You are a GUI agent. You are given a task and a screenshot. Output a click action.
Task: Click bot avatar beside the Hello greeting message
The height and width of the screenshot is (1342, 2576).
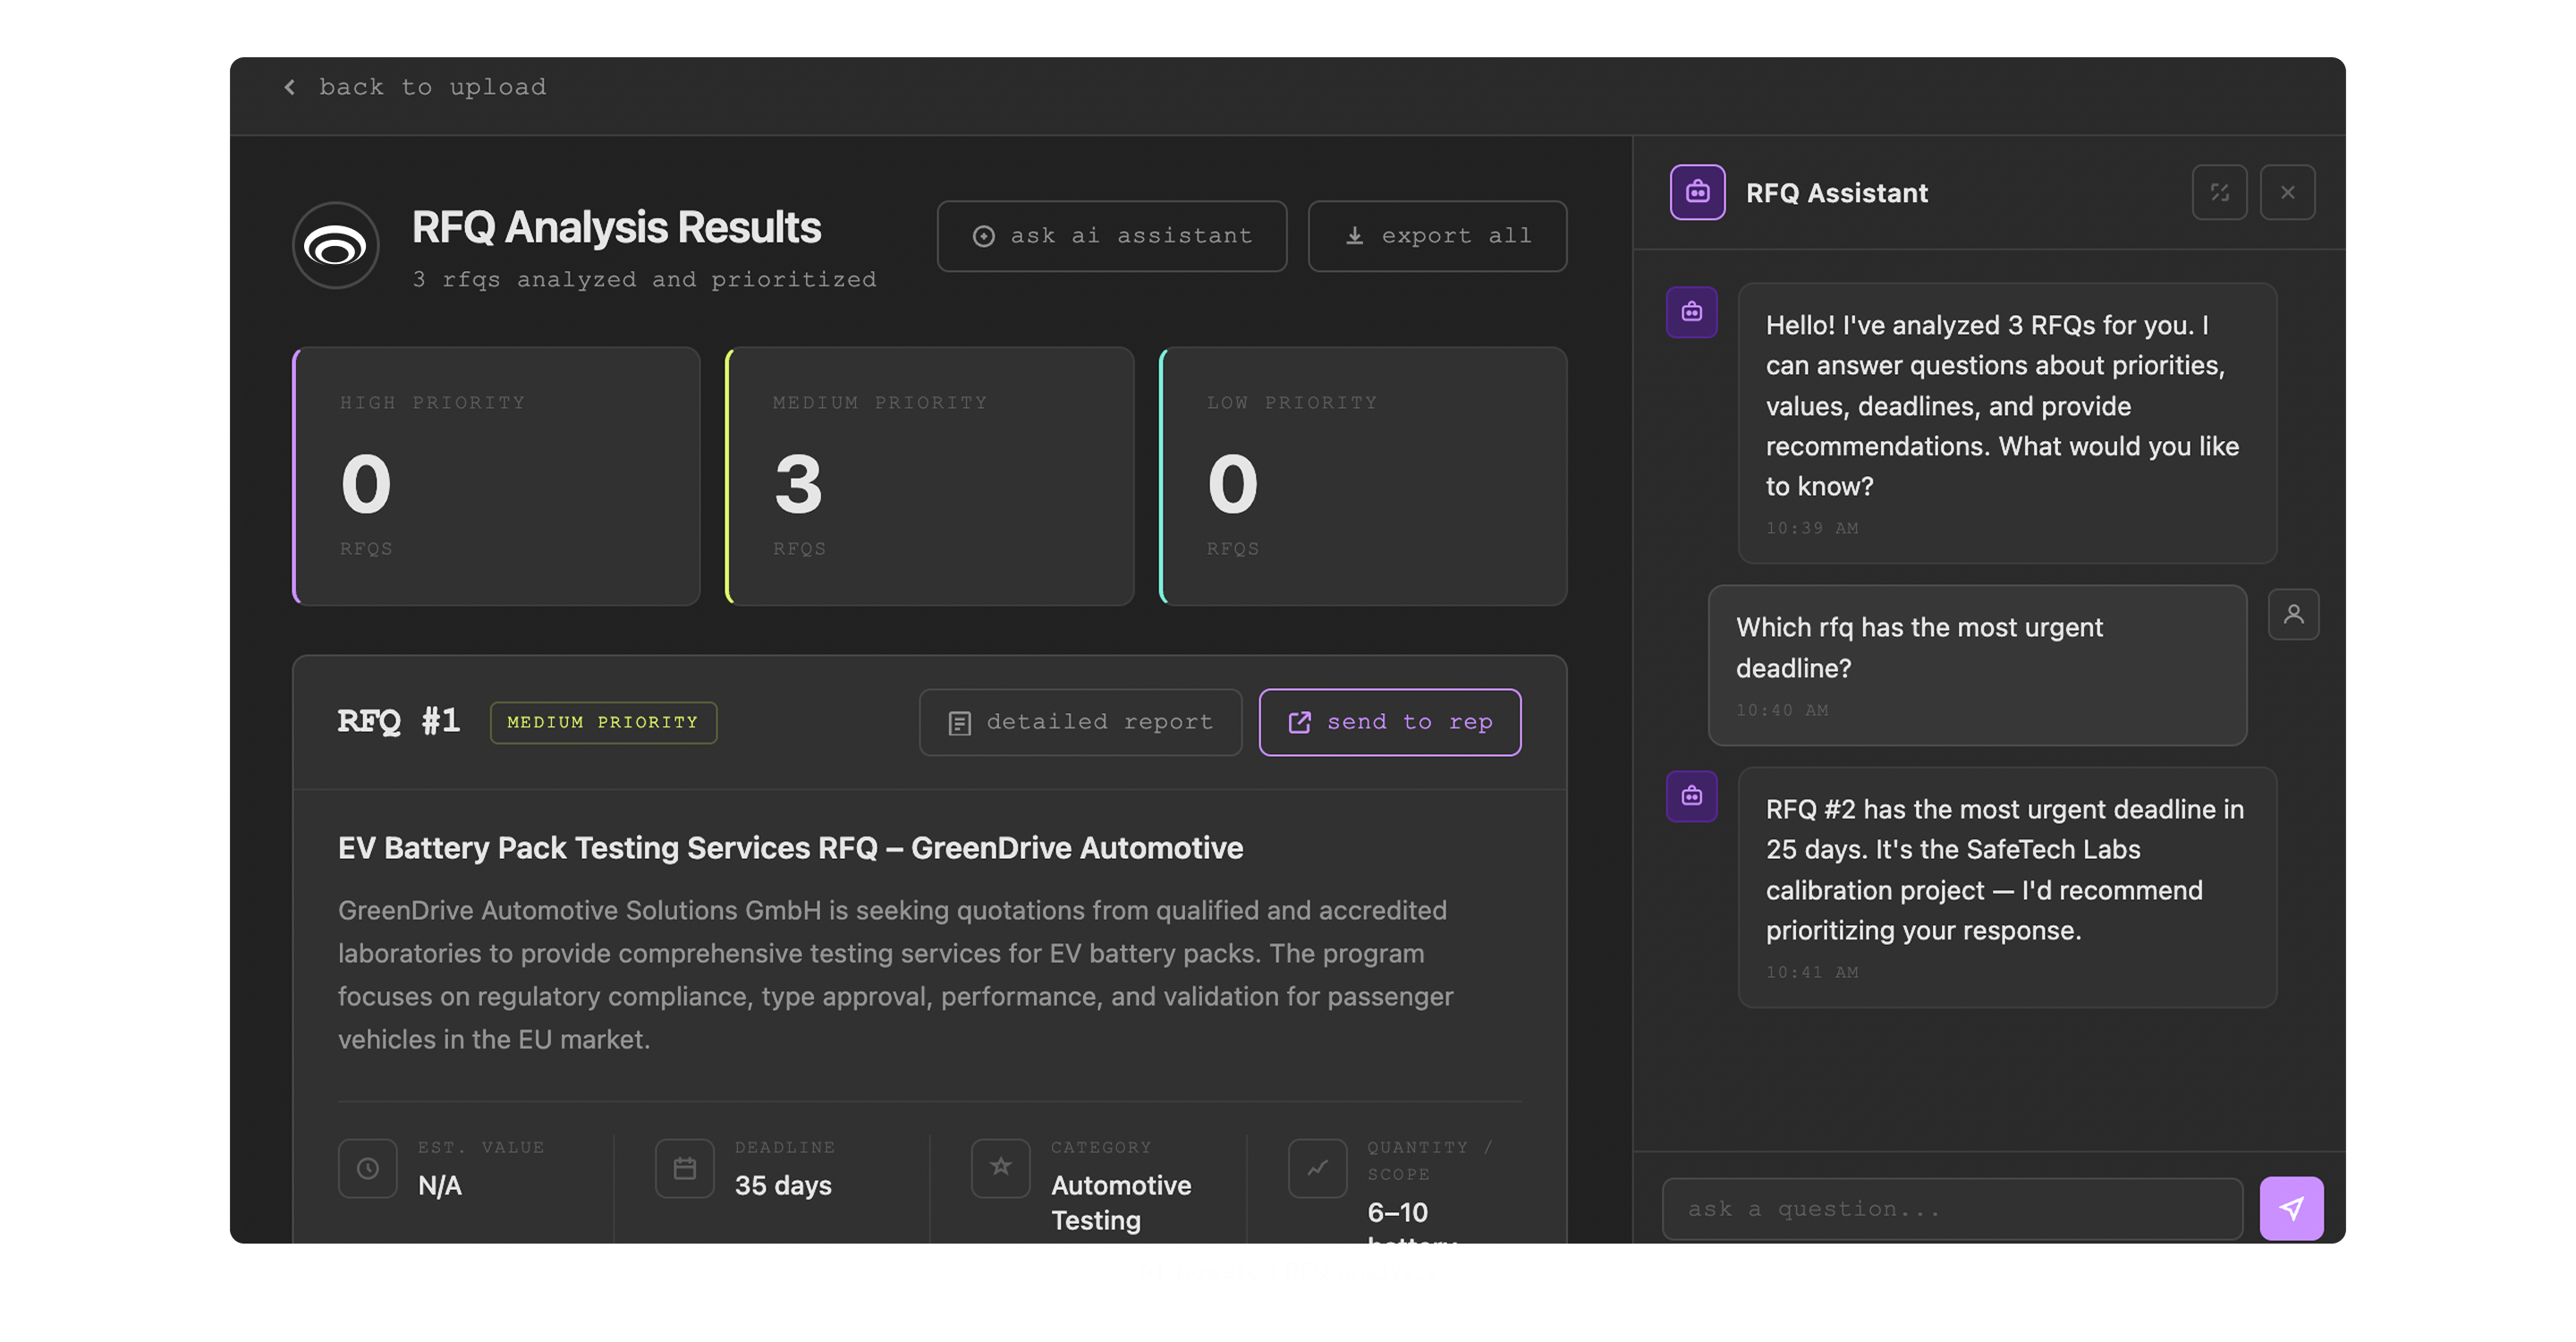[x=1691, y=312]
